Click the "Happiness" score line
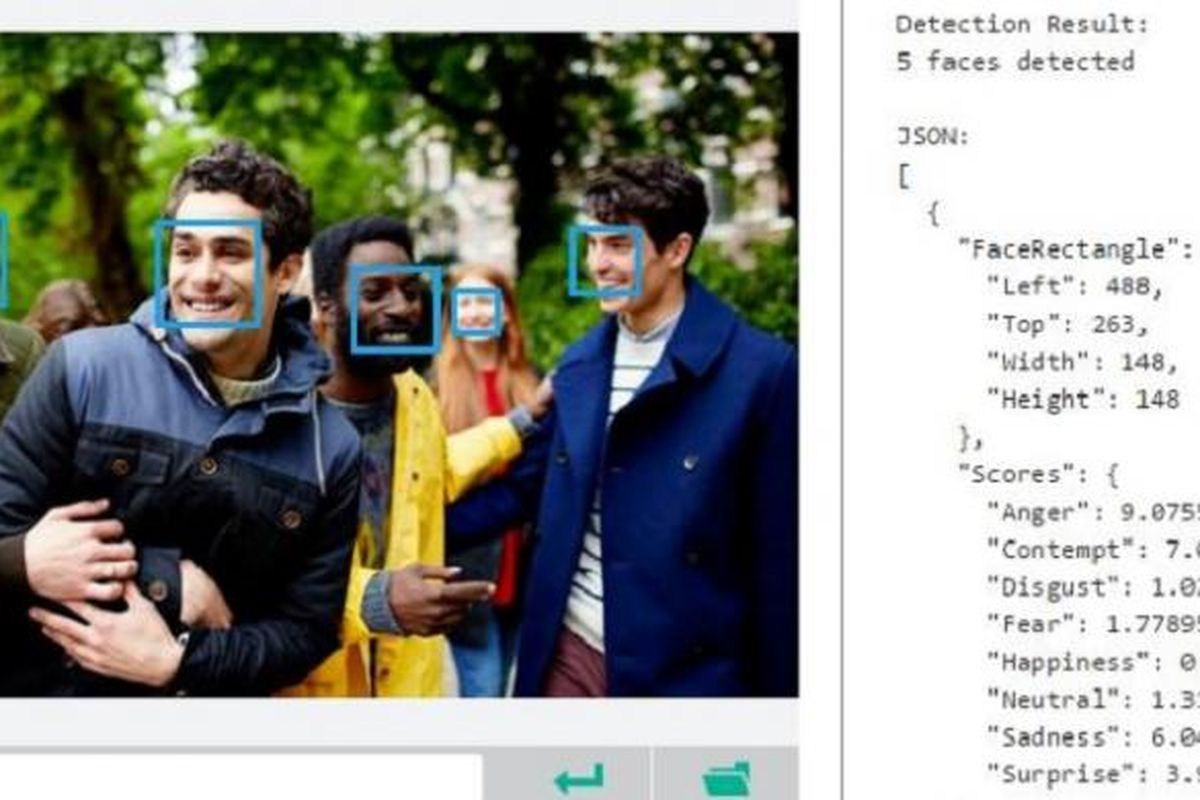The width and height of the screenshot is (1200, 800). coord(1090,662)
